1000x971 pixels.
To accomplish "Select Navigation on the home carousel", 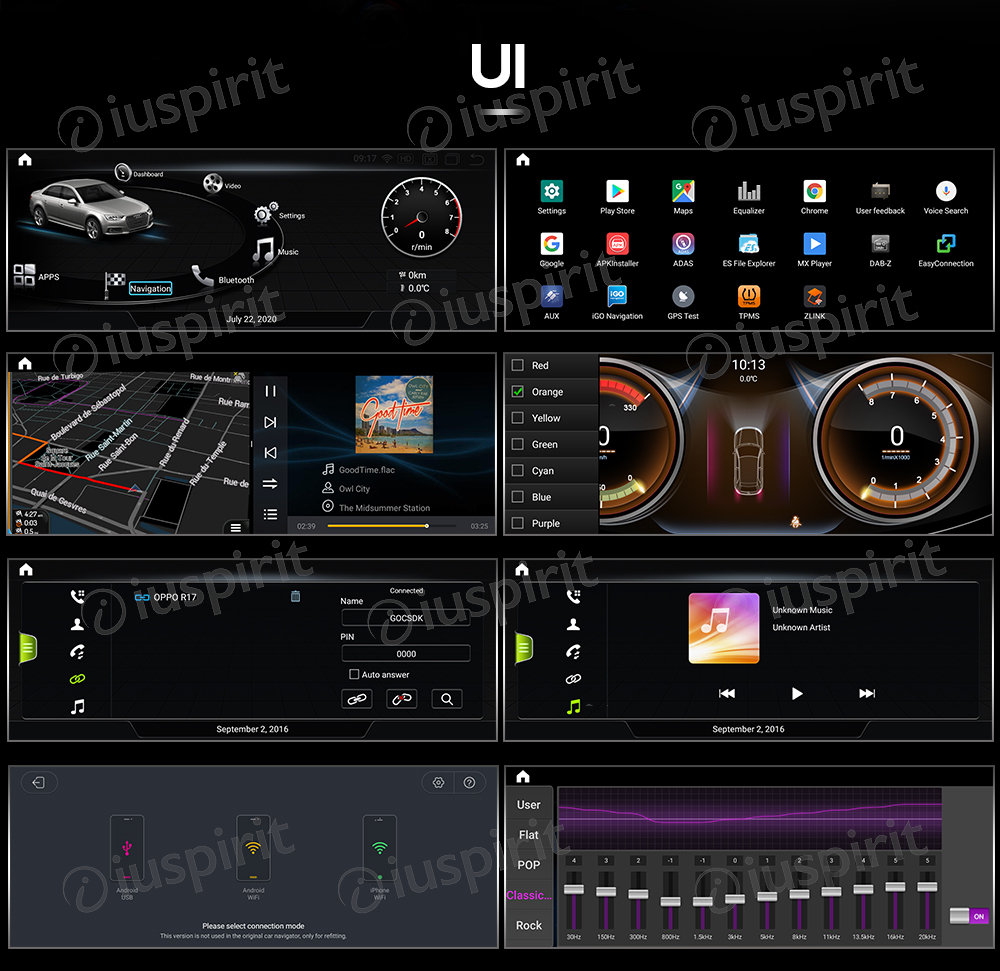I will pos(150,289).
